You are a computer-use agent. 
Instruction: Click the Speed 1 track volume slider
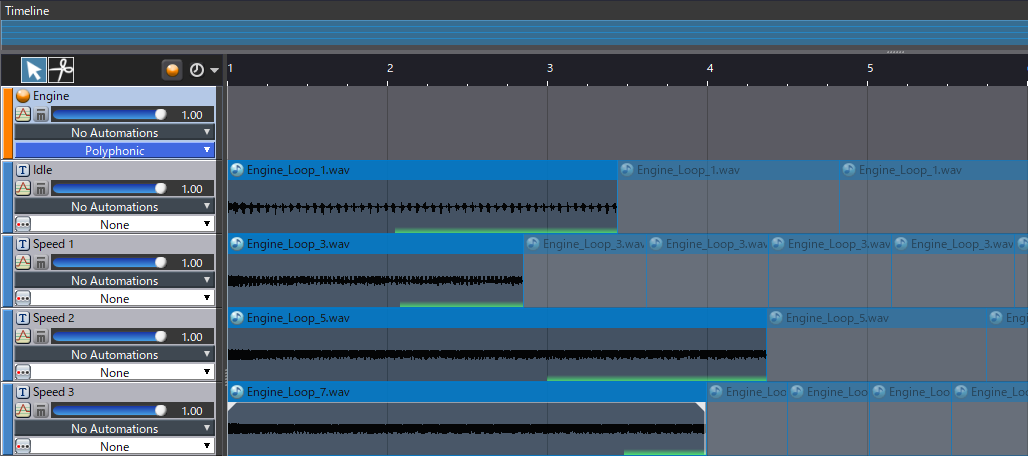tap(109, 263)
